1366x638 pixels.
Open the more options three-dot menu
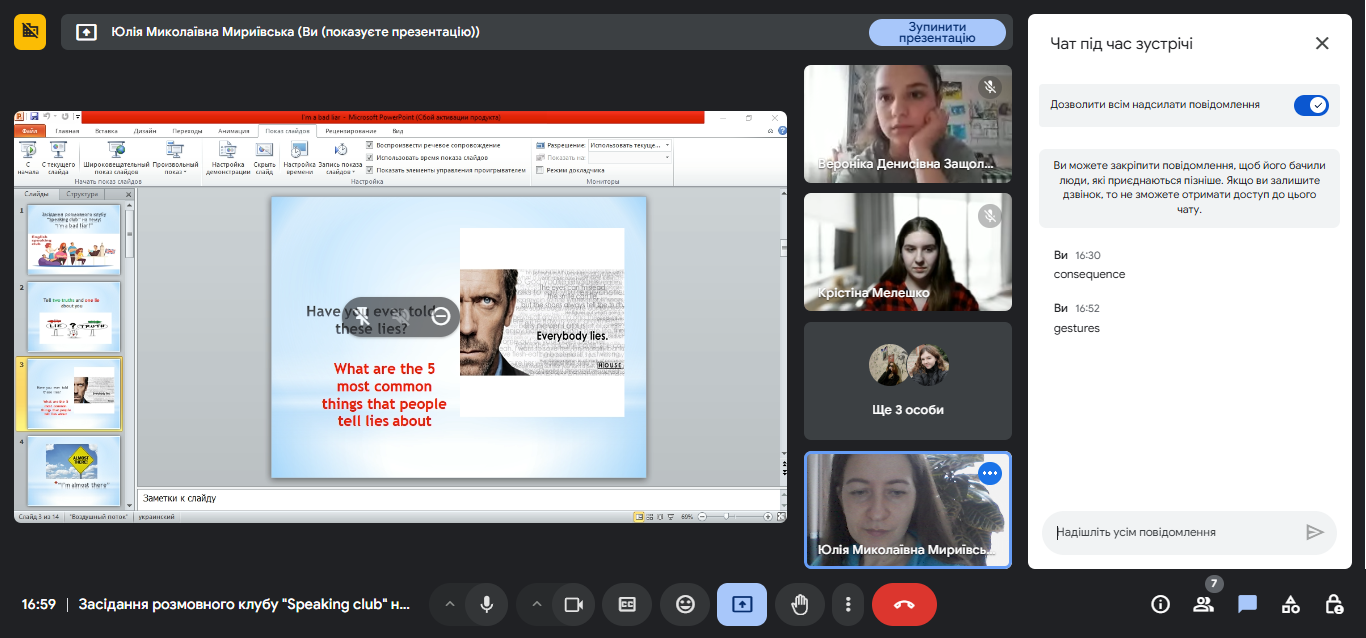point(848,604)
